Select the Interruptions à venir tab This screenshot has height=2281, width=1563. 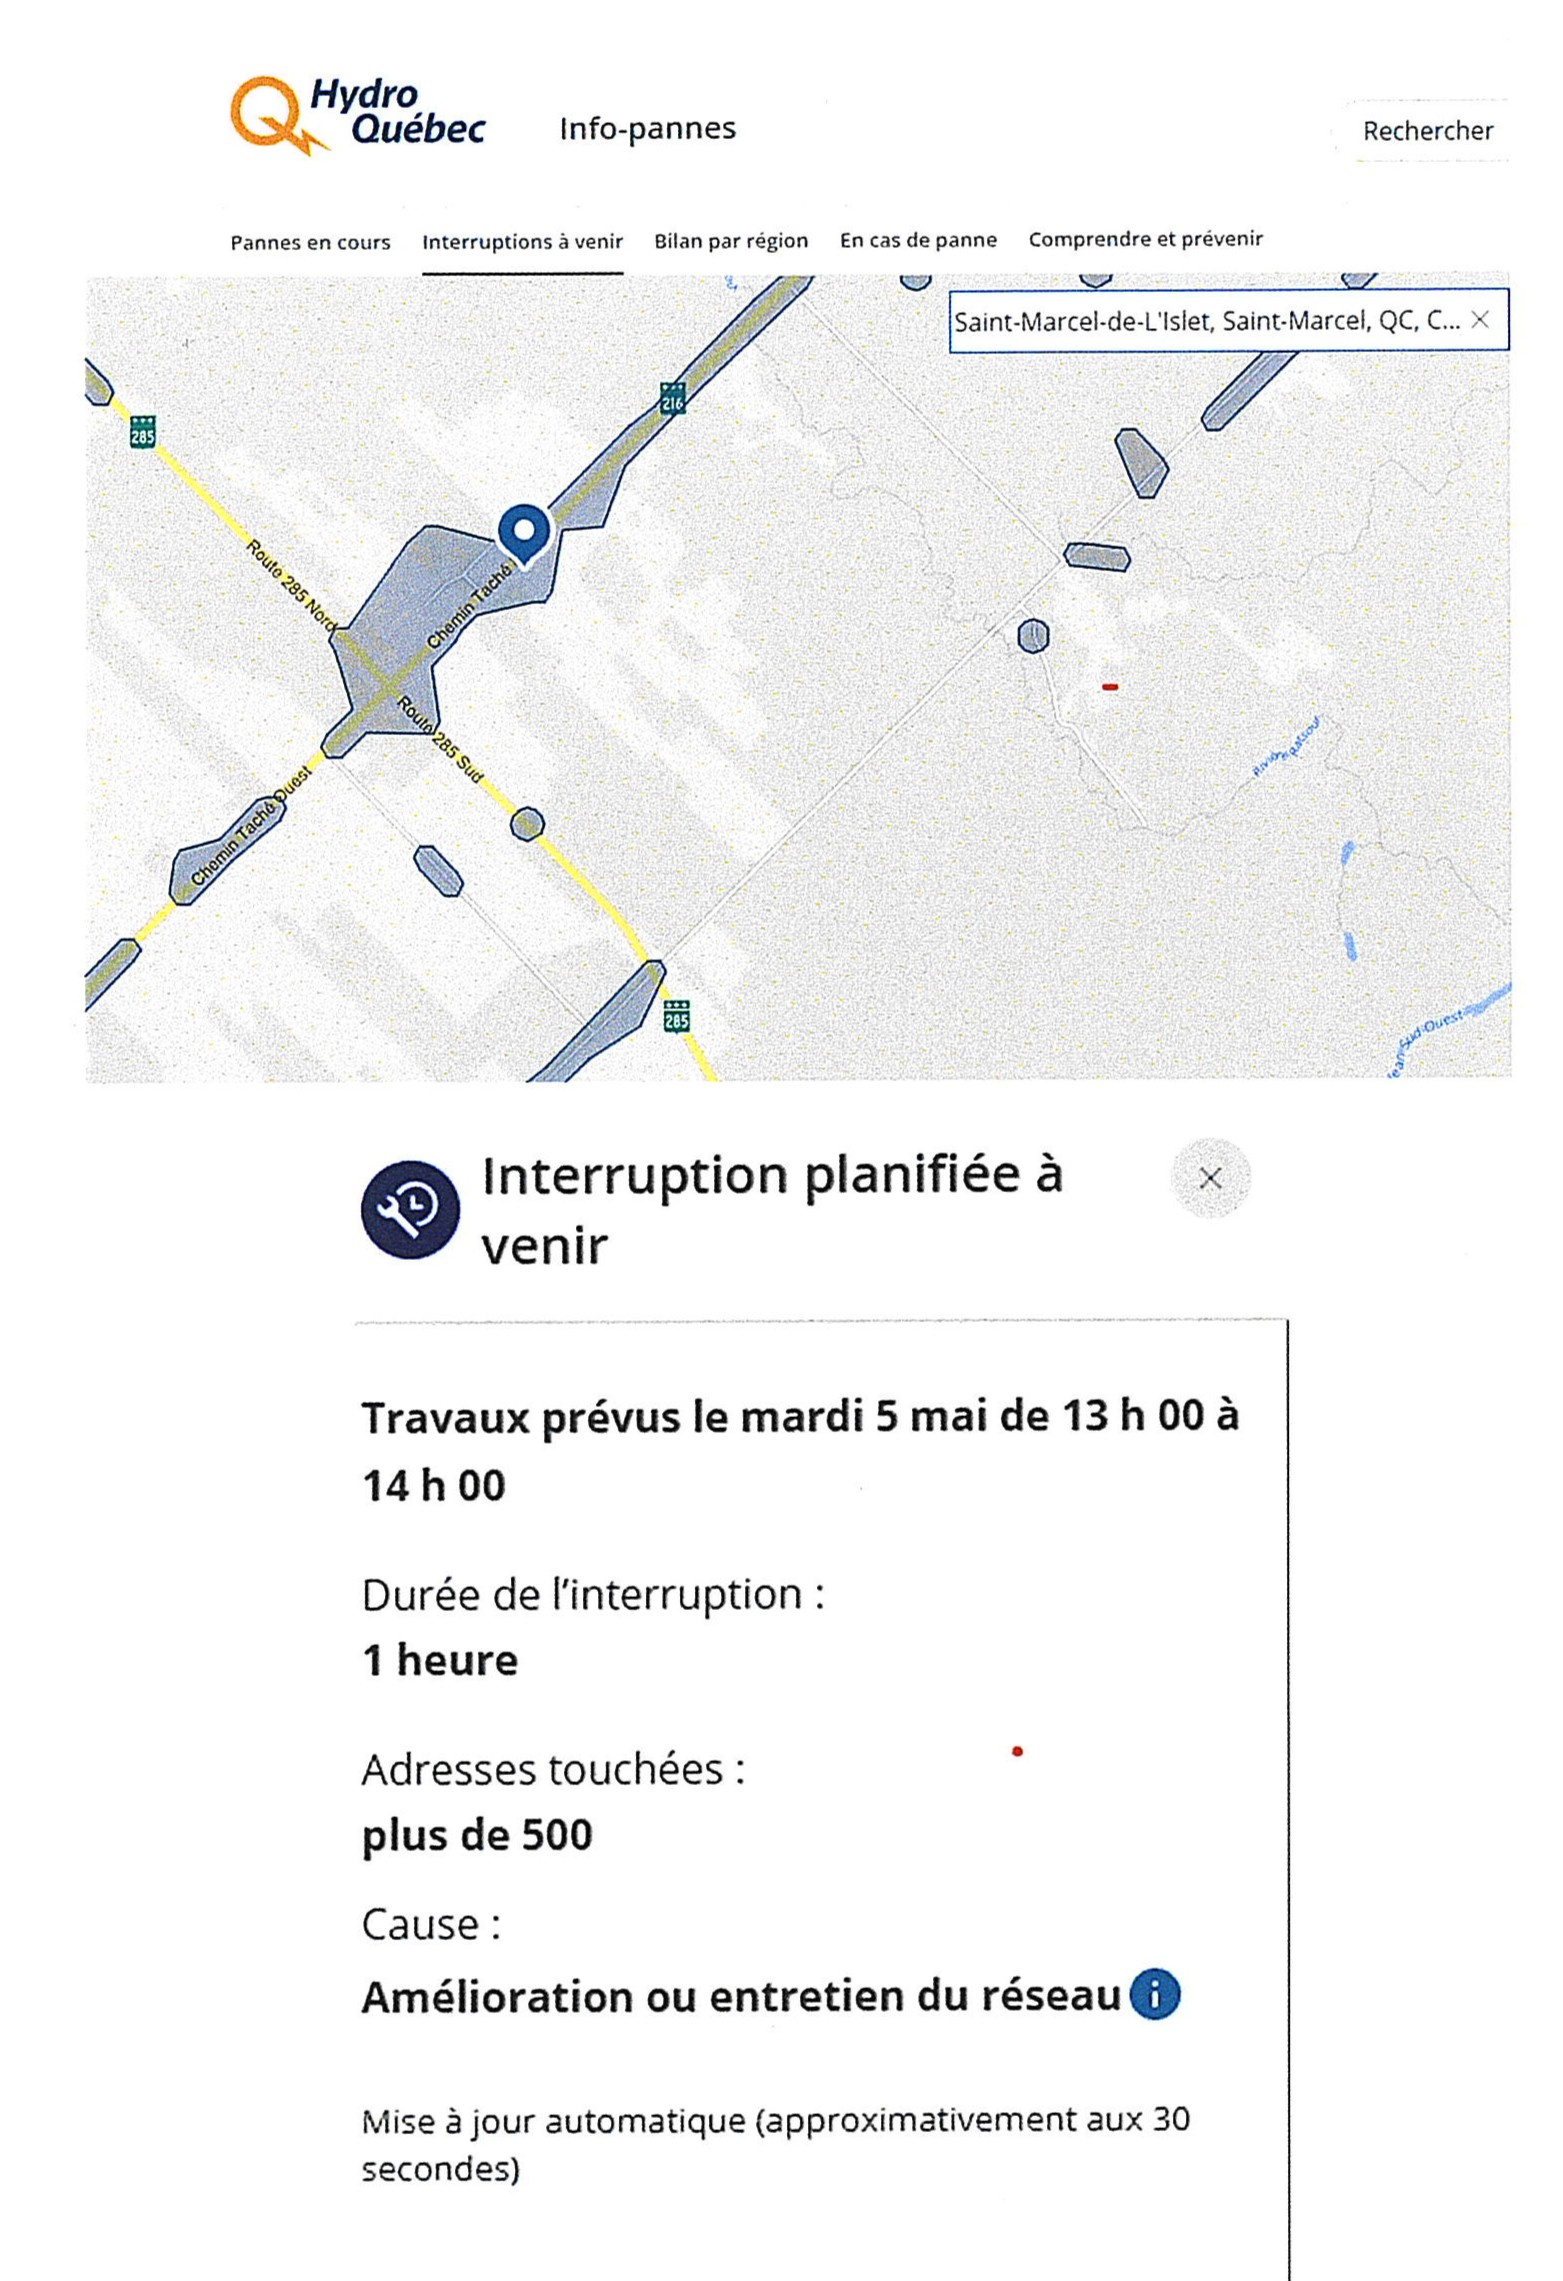point(522,242)
